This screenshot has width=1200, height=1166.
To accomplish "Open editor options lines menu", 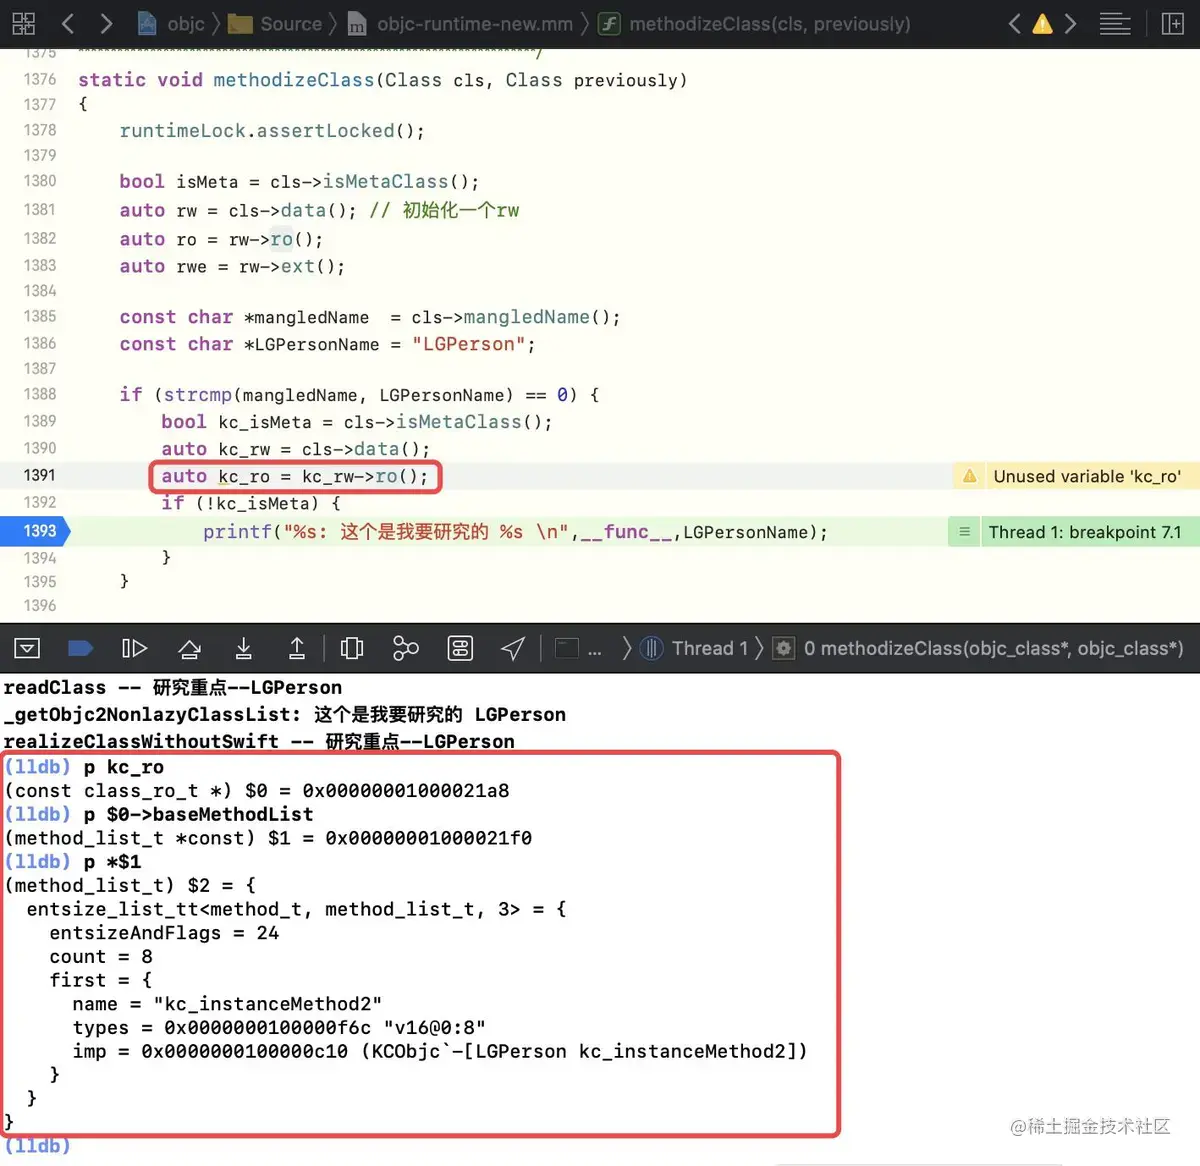I will [x=1115, y=23].
